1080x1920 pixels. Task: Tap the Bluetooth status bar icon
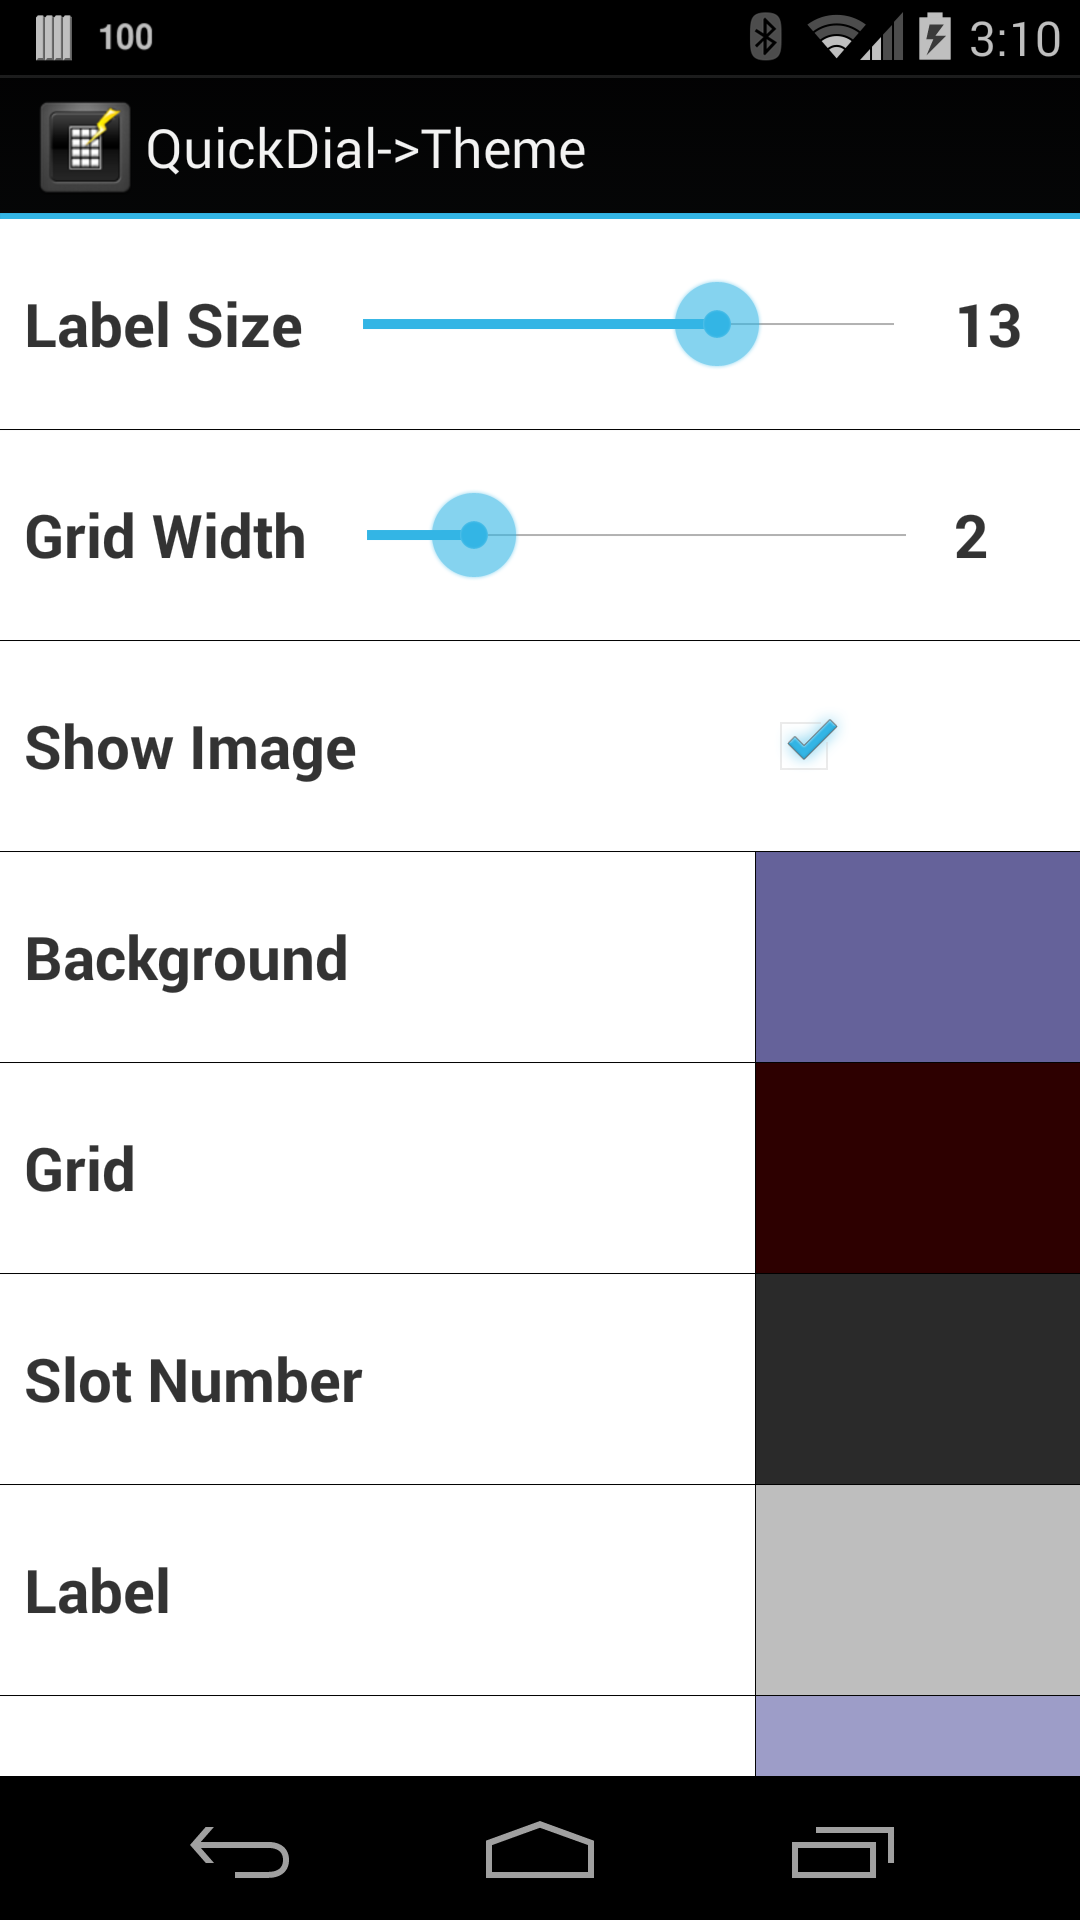(x=765, y=37)
